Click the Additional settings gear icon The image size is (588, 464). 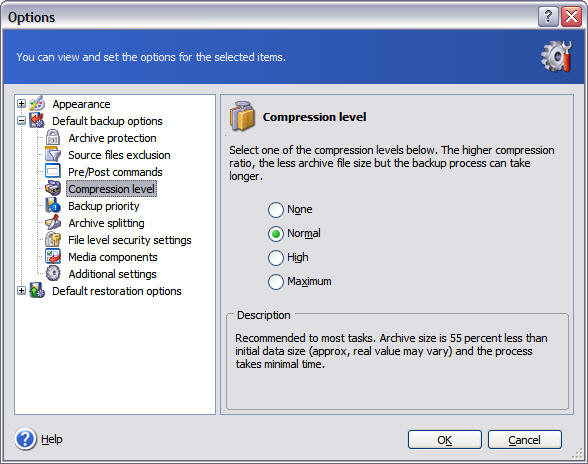click(52, 273)
